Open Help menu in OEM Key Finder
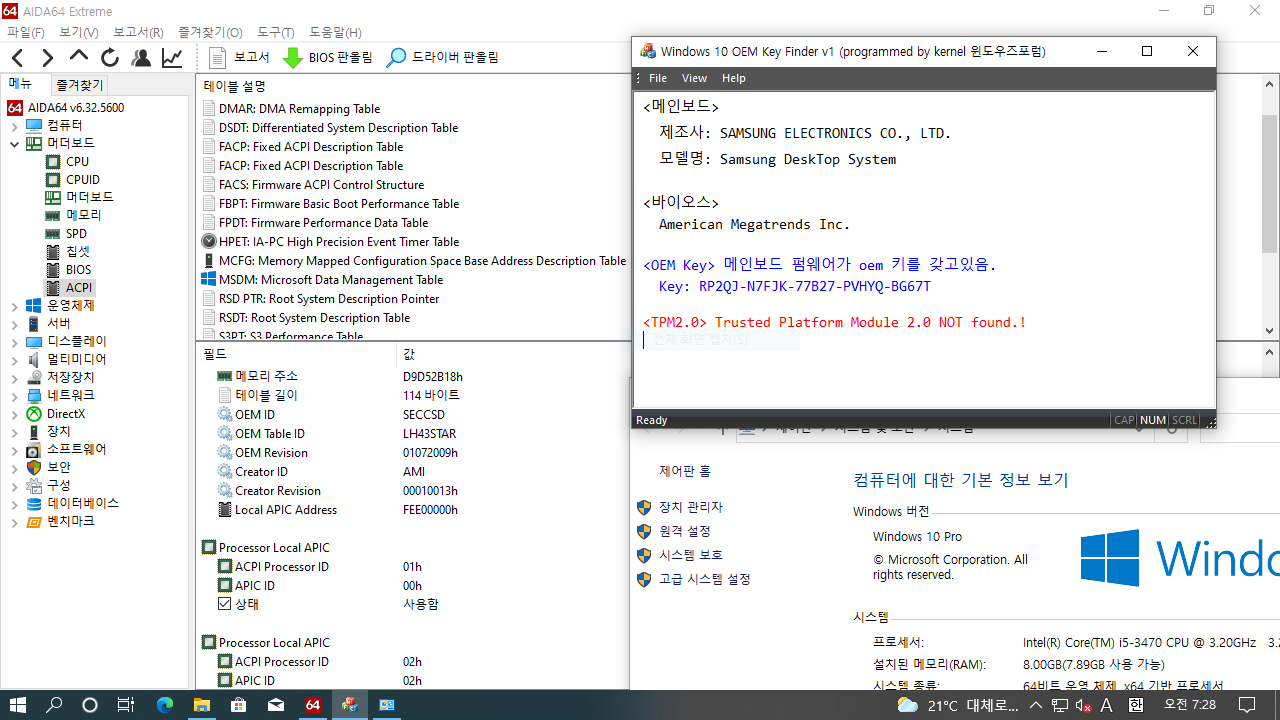The image size is (1280, 720). [734, 78]
